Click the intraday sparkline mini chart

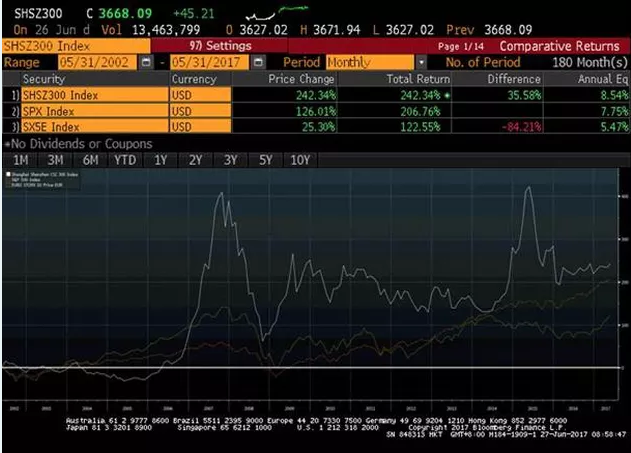tap(276, 13)
